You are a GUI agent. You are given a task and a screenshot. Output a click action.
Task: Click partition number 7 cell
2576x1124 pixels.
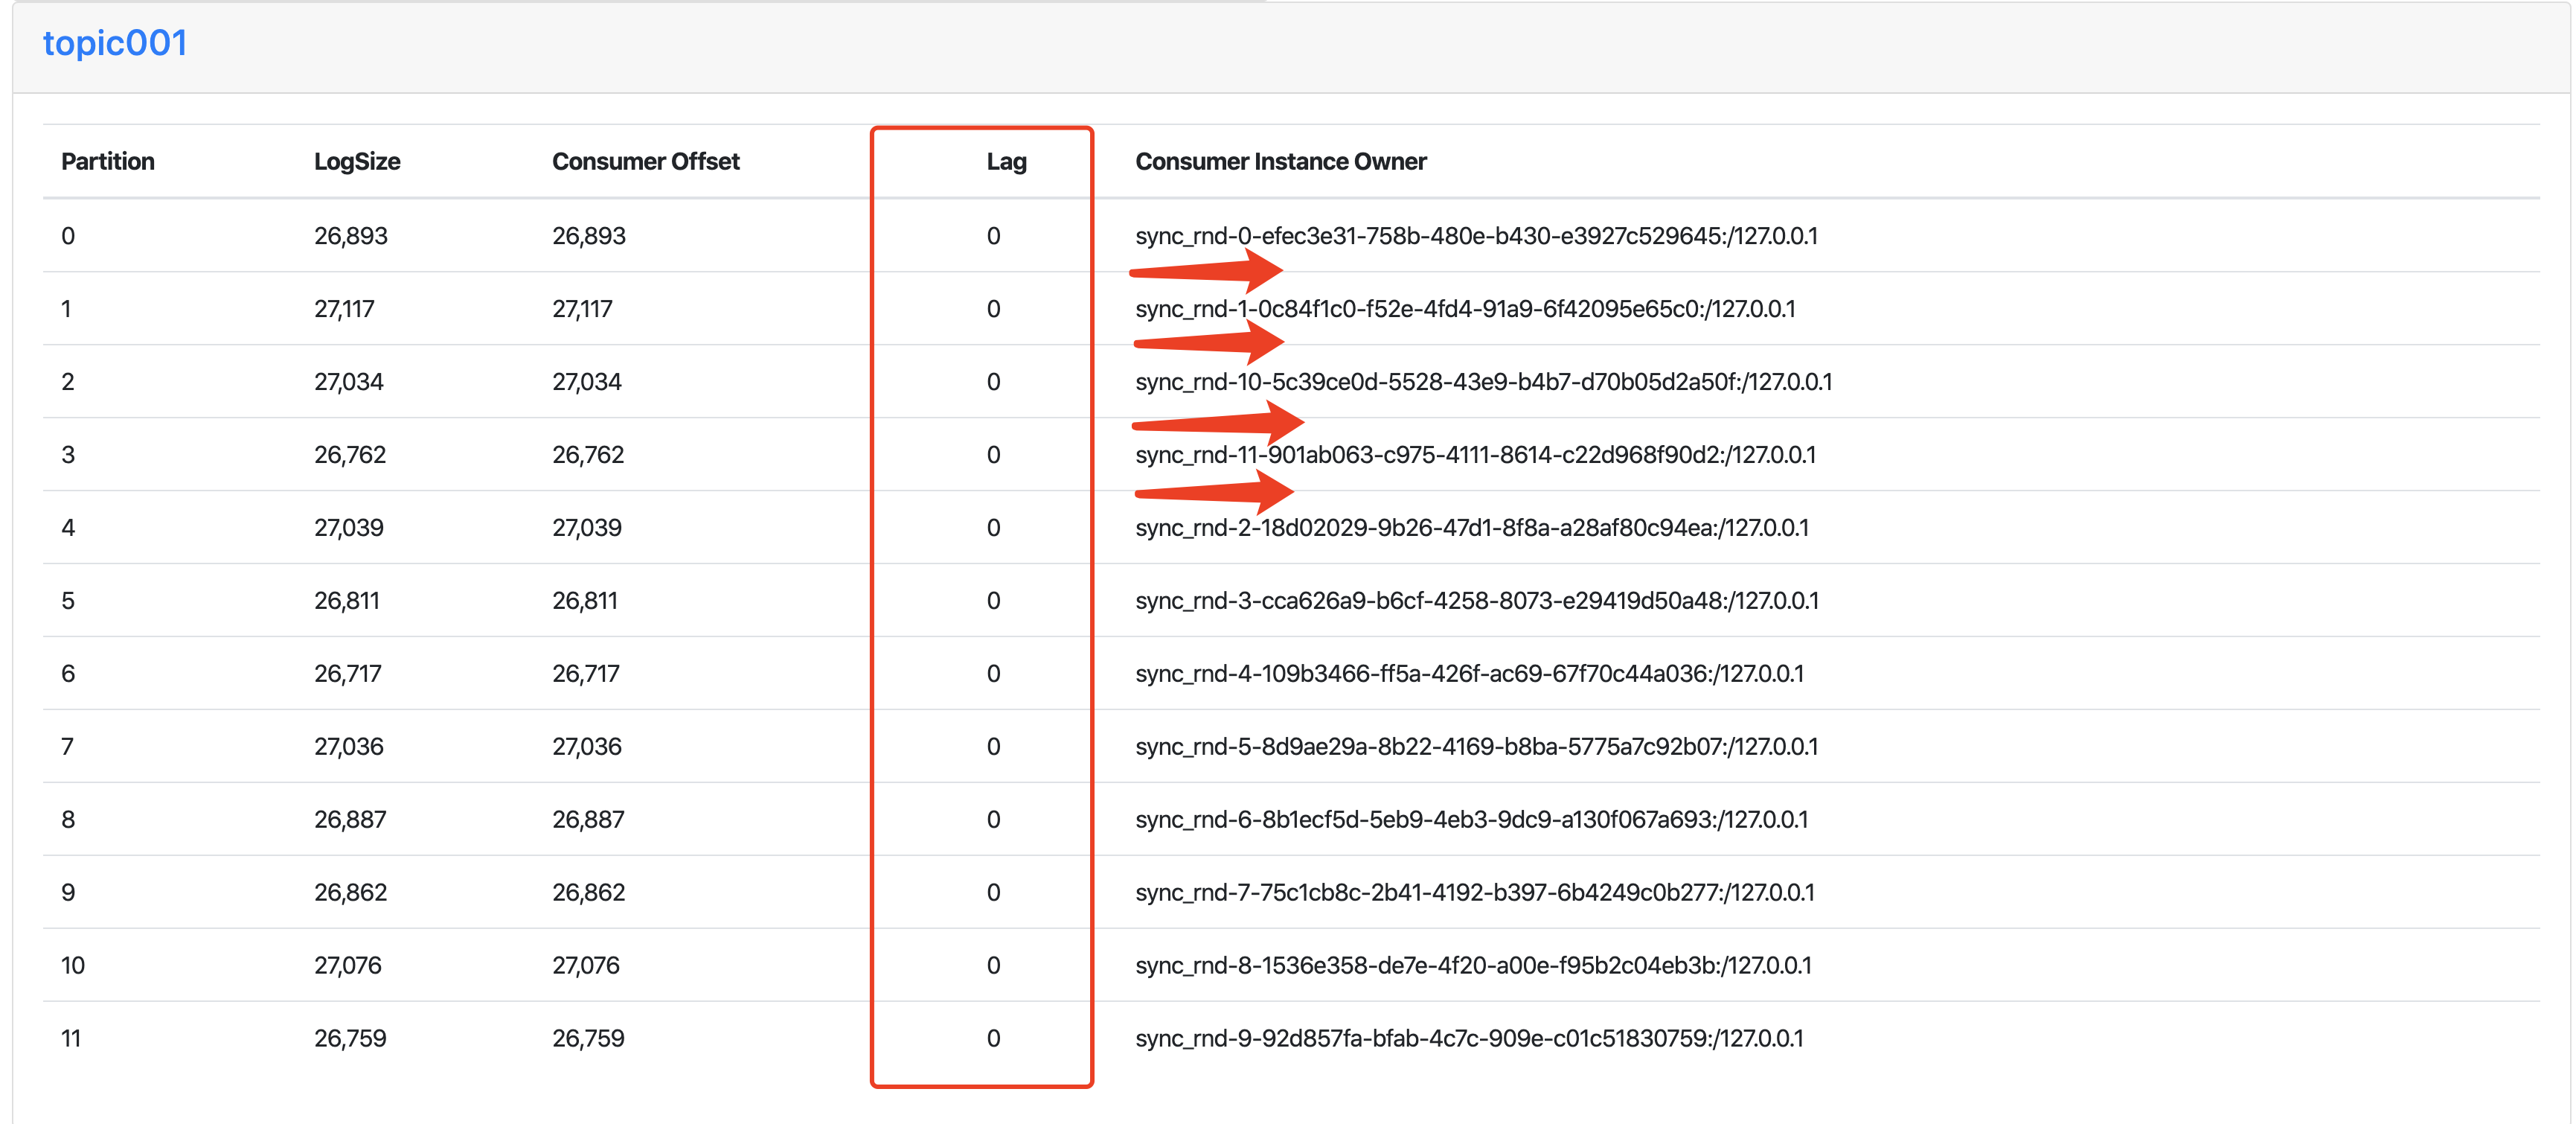point(67,747)
